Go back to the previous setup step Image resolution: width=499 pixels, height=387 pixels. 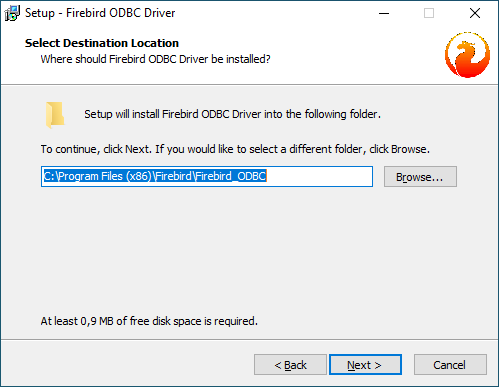tap(290, 365)
